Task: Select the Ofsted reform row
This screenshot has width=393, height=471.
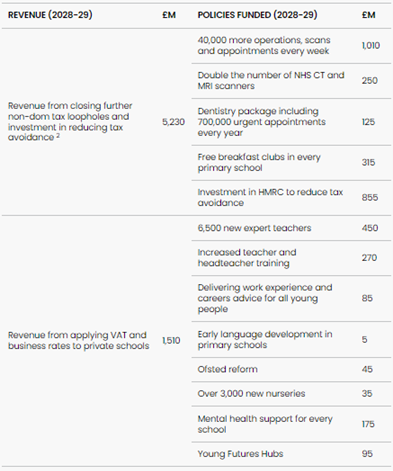Action: point(291,369)
